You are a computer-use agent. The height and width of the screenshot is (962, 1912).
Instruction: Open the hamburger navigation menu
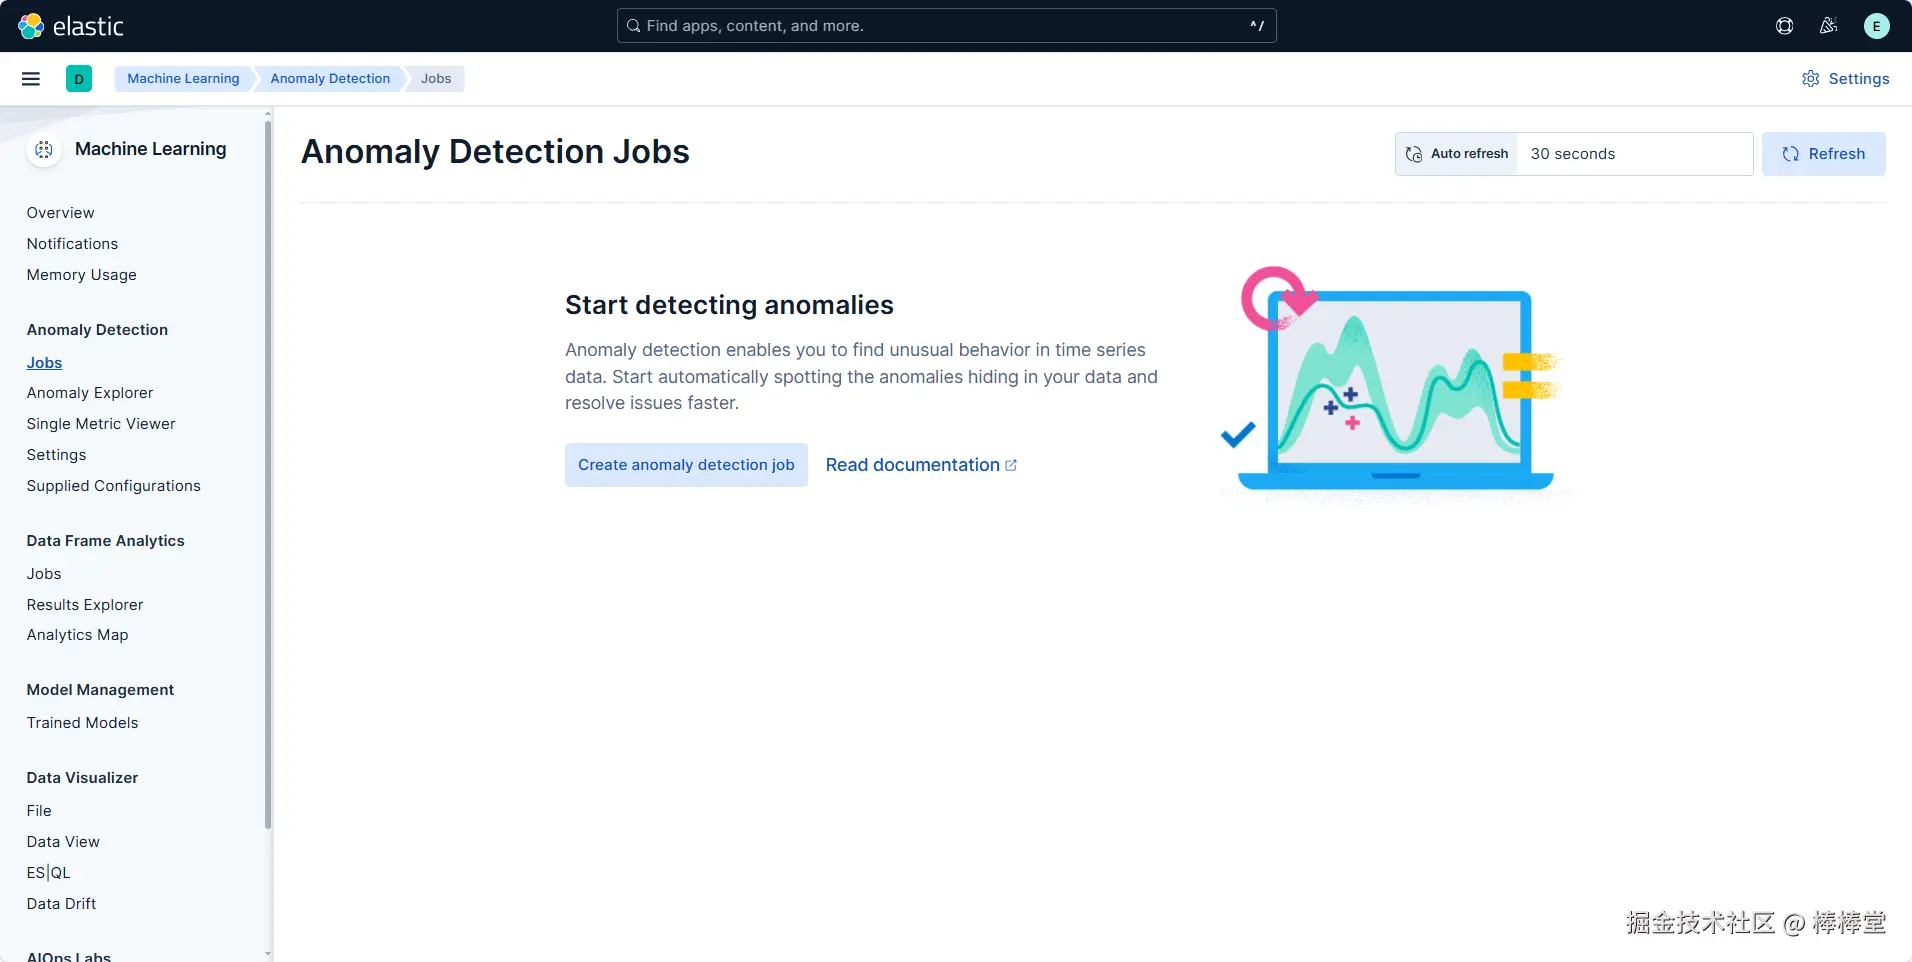[x=31, y=79]
